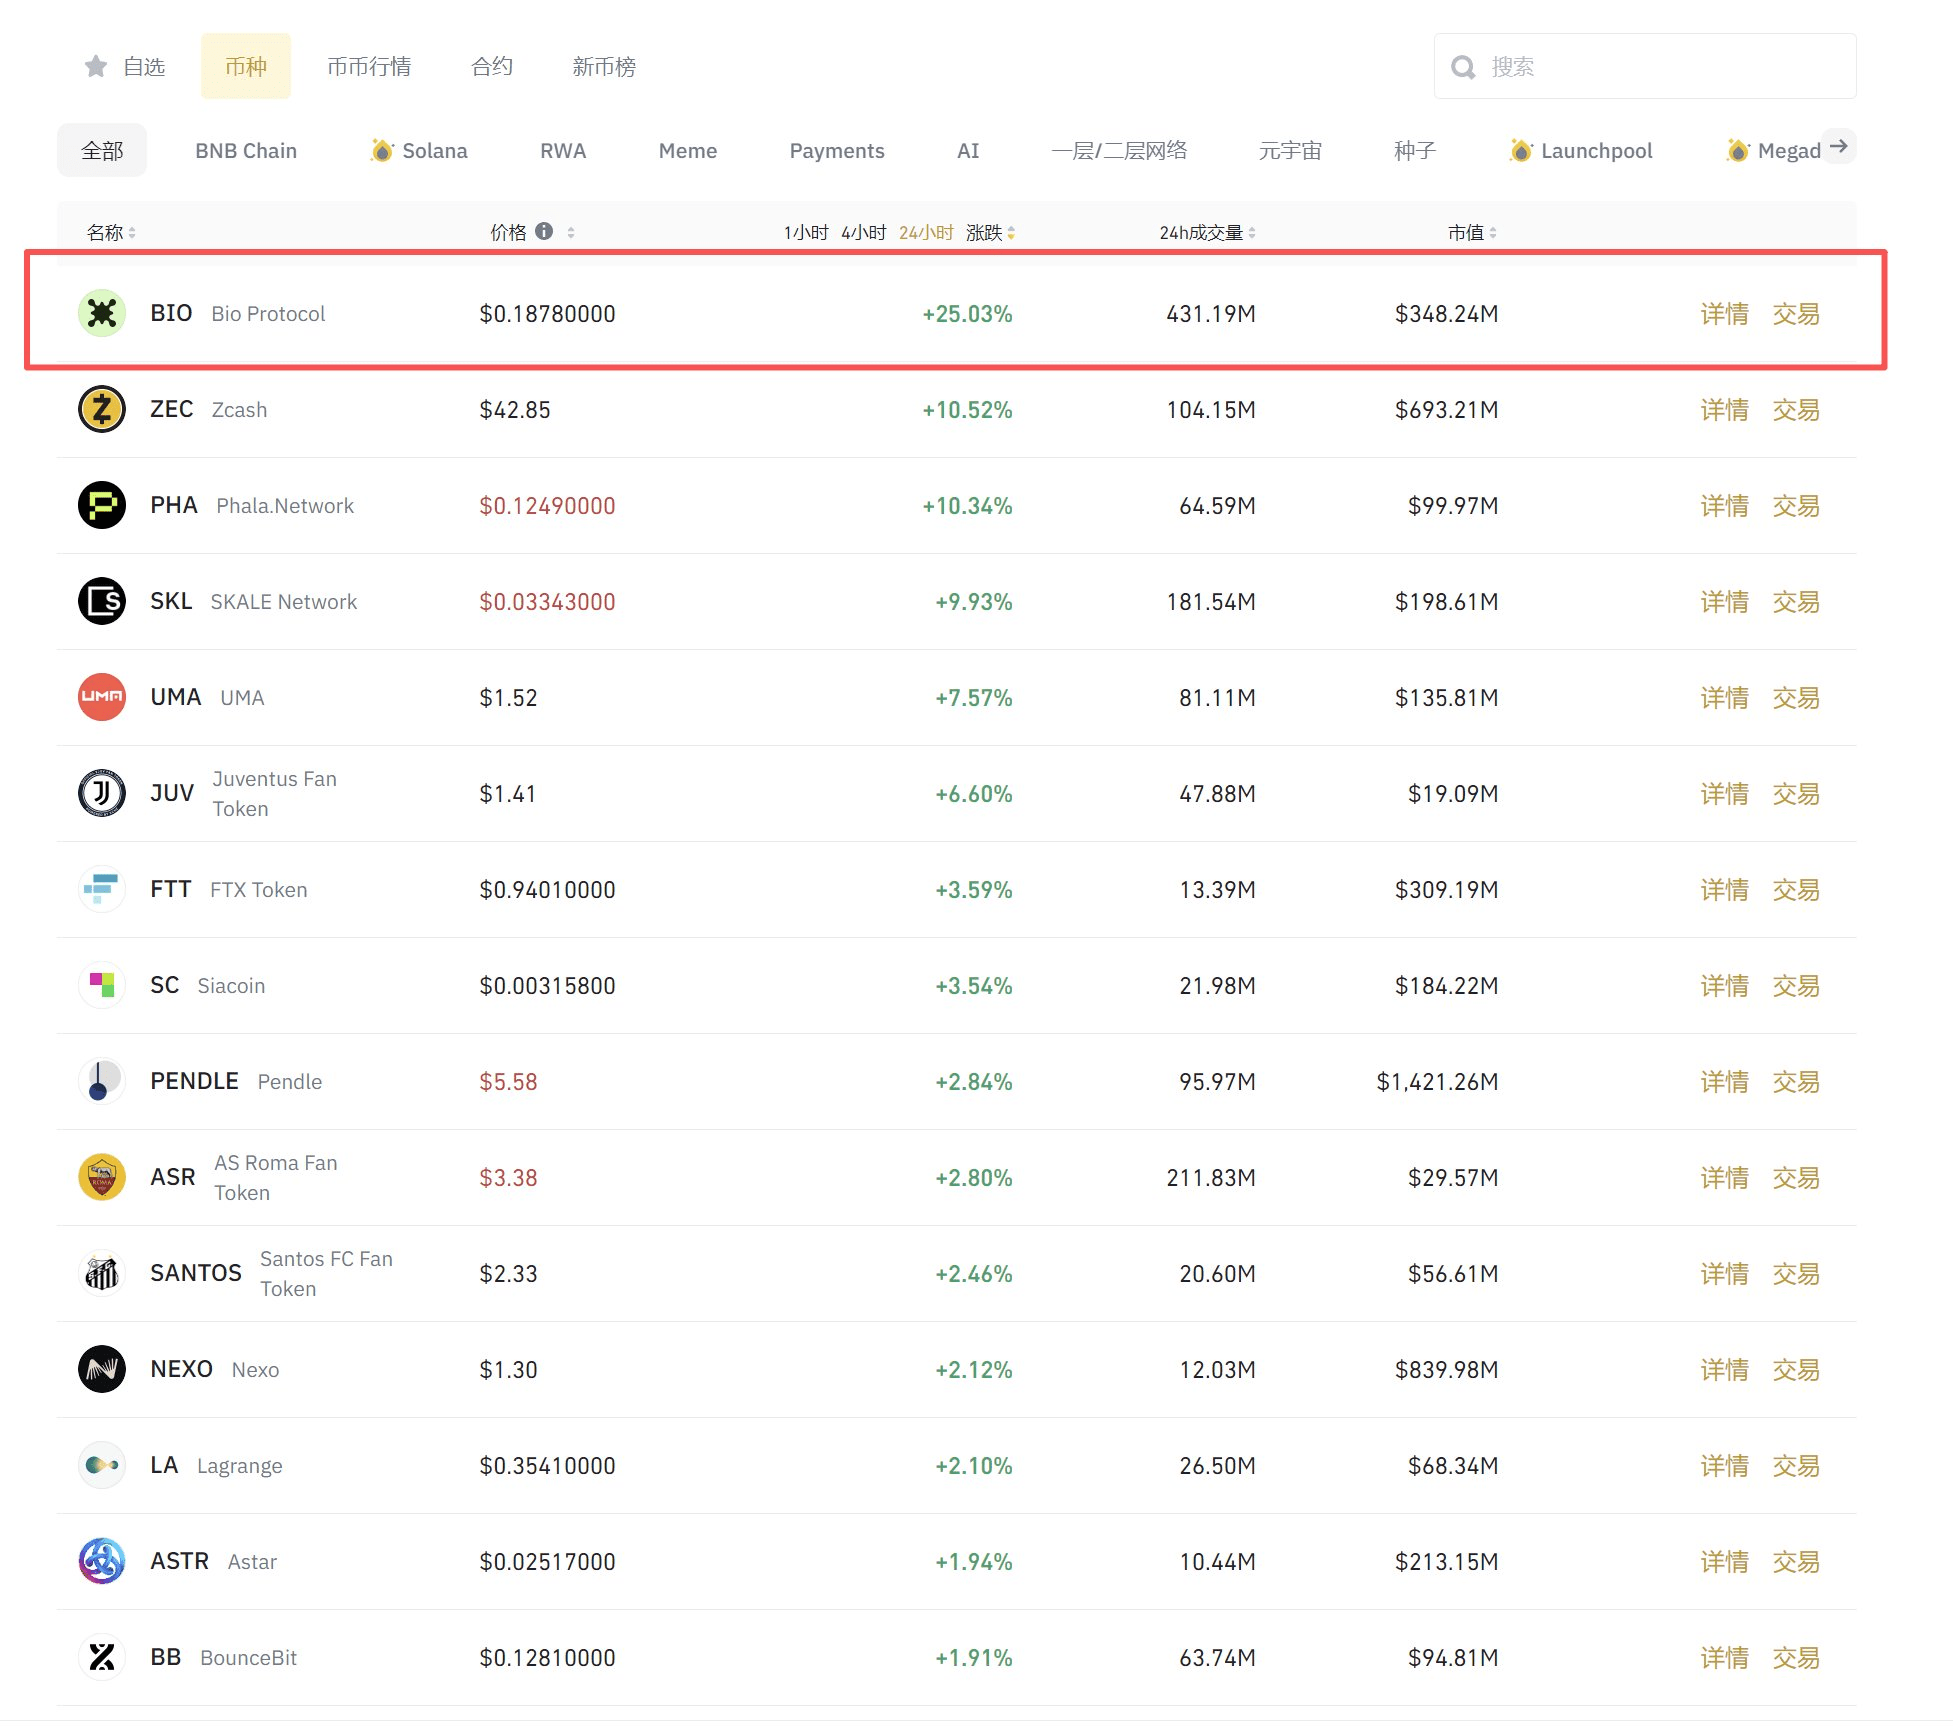This screenshot has height=1731, width=1953.
Task: Click PENDLE market cap $1,421.26M
Action: 1437,1082
